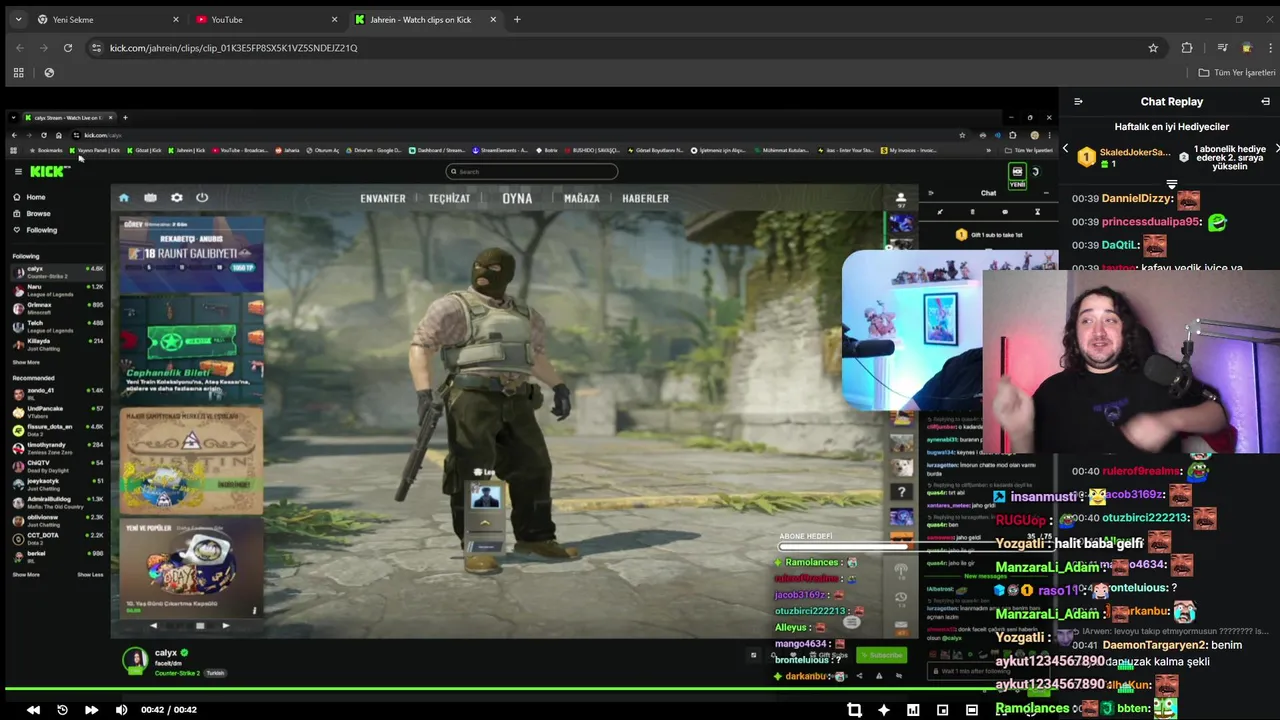The height and width of the screenshot is (720, 1280).
Task: Click the replay circular-arrow icon in player
Action: [x=62, y=710]
